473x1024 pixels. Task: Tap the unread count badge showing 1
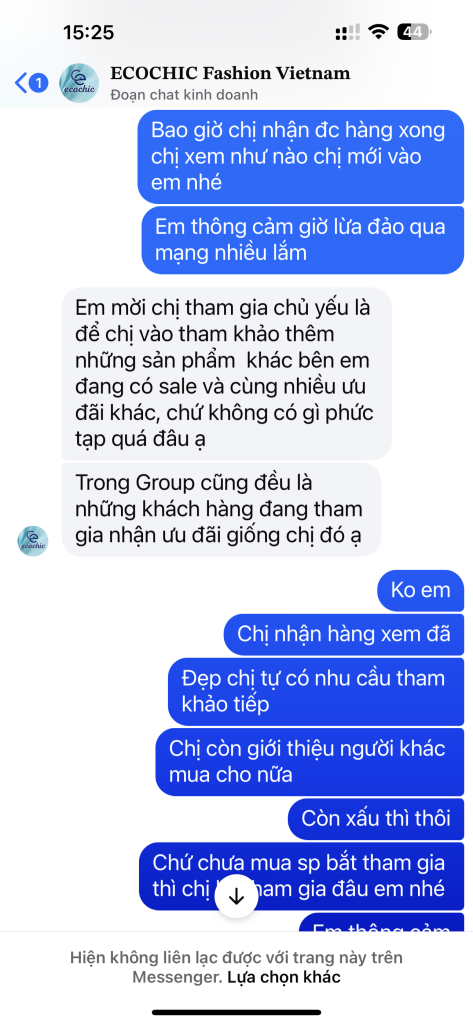(39, 83)
